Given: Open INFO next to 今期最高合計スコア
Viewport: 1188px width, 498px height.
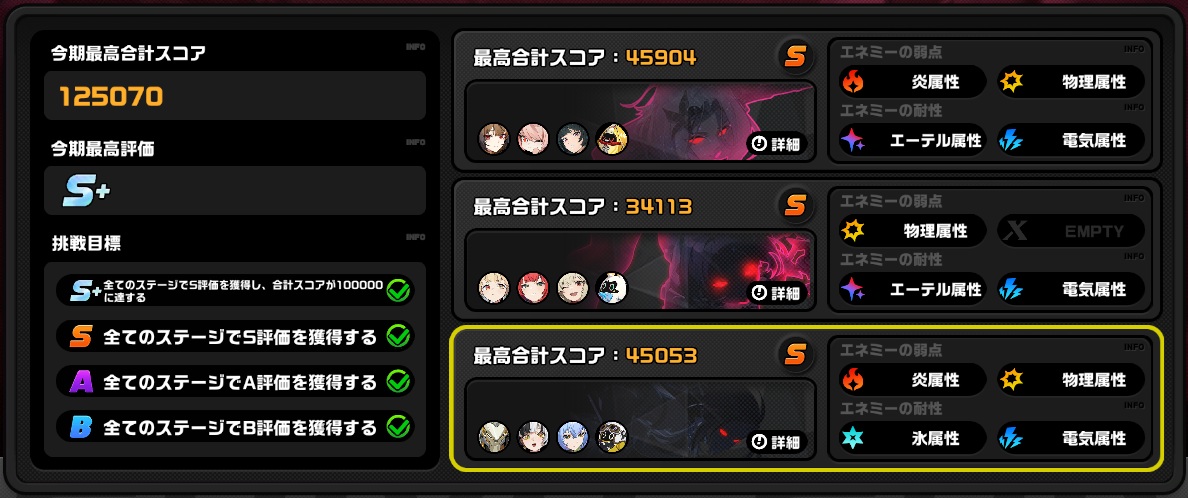Looking at the screenshot, I should tap(415, 47).
